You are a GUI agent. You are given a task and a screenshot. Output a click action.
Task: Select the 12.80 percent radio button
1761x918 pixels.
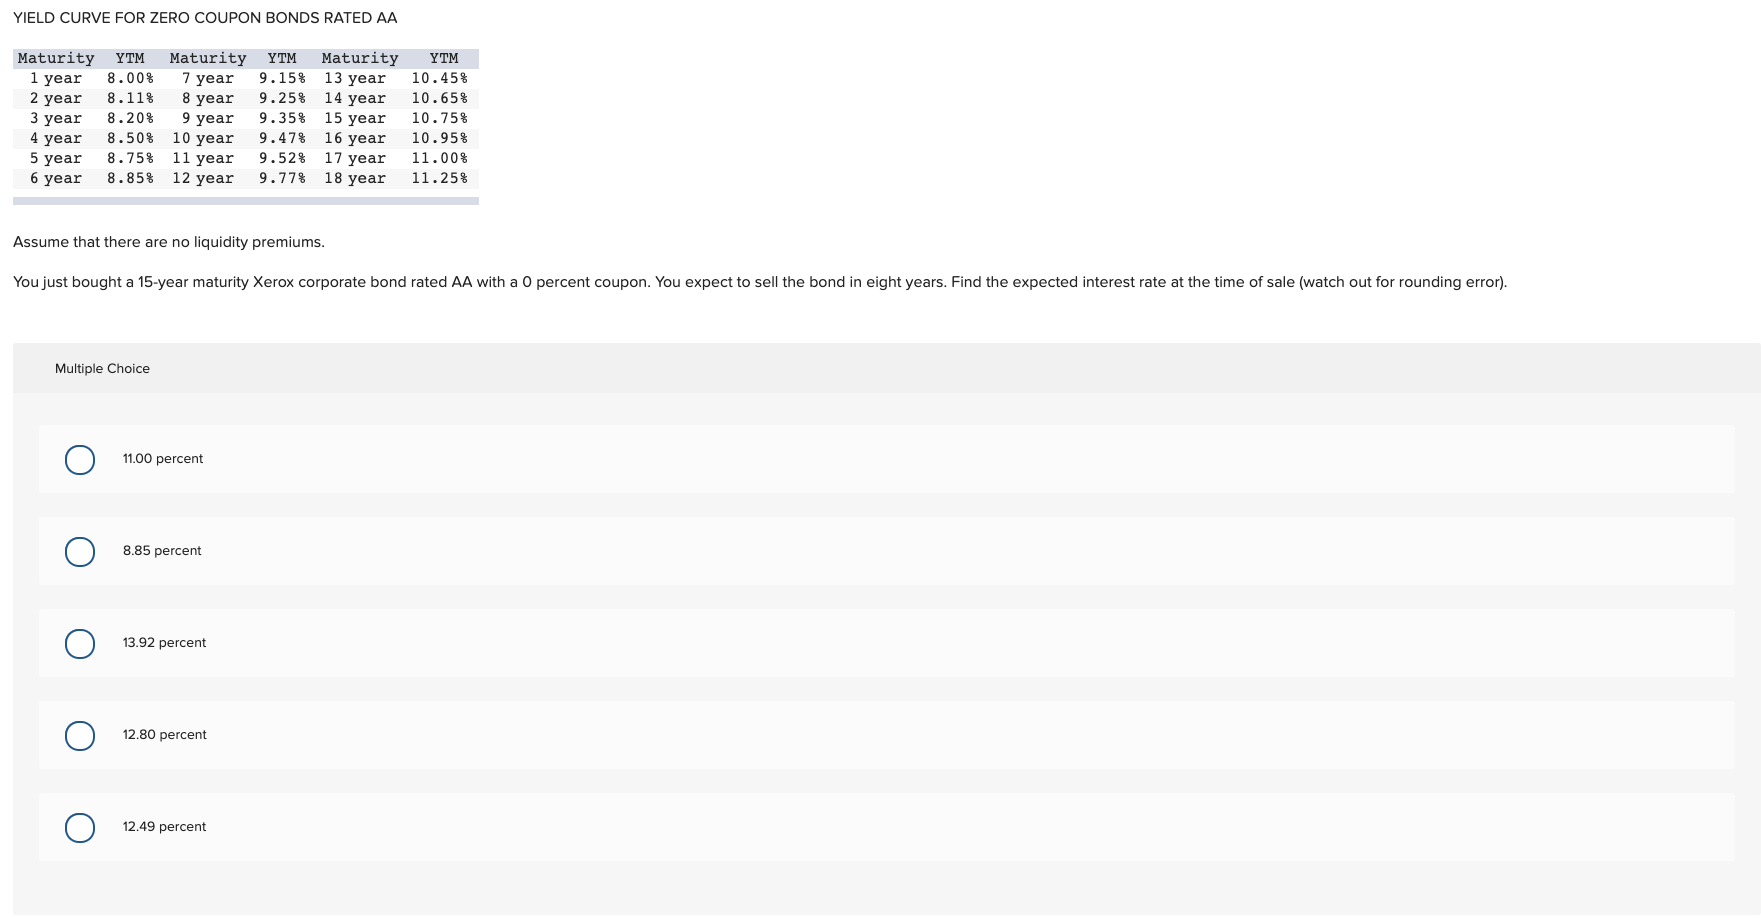click(x=80, y=735)
